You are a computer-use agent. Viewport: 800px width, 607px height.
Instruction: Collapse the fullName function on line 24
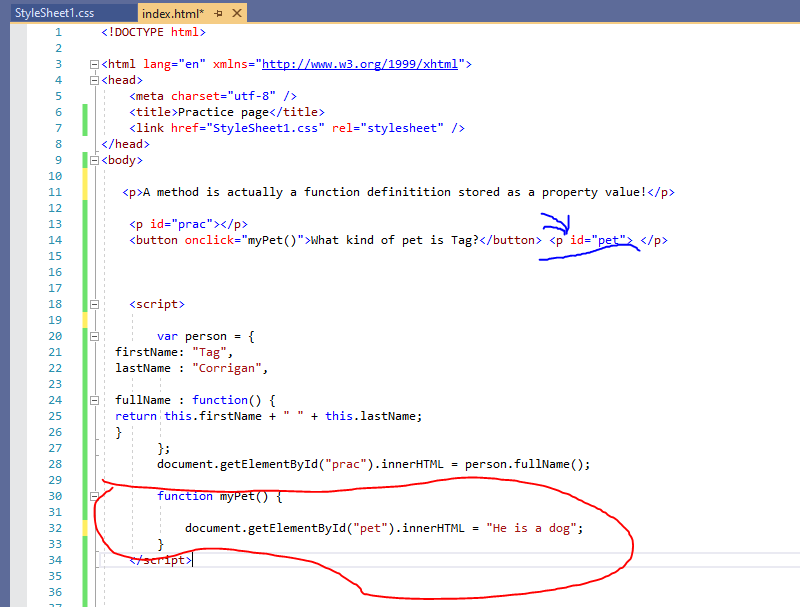(94, 400)
